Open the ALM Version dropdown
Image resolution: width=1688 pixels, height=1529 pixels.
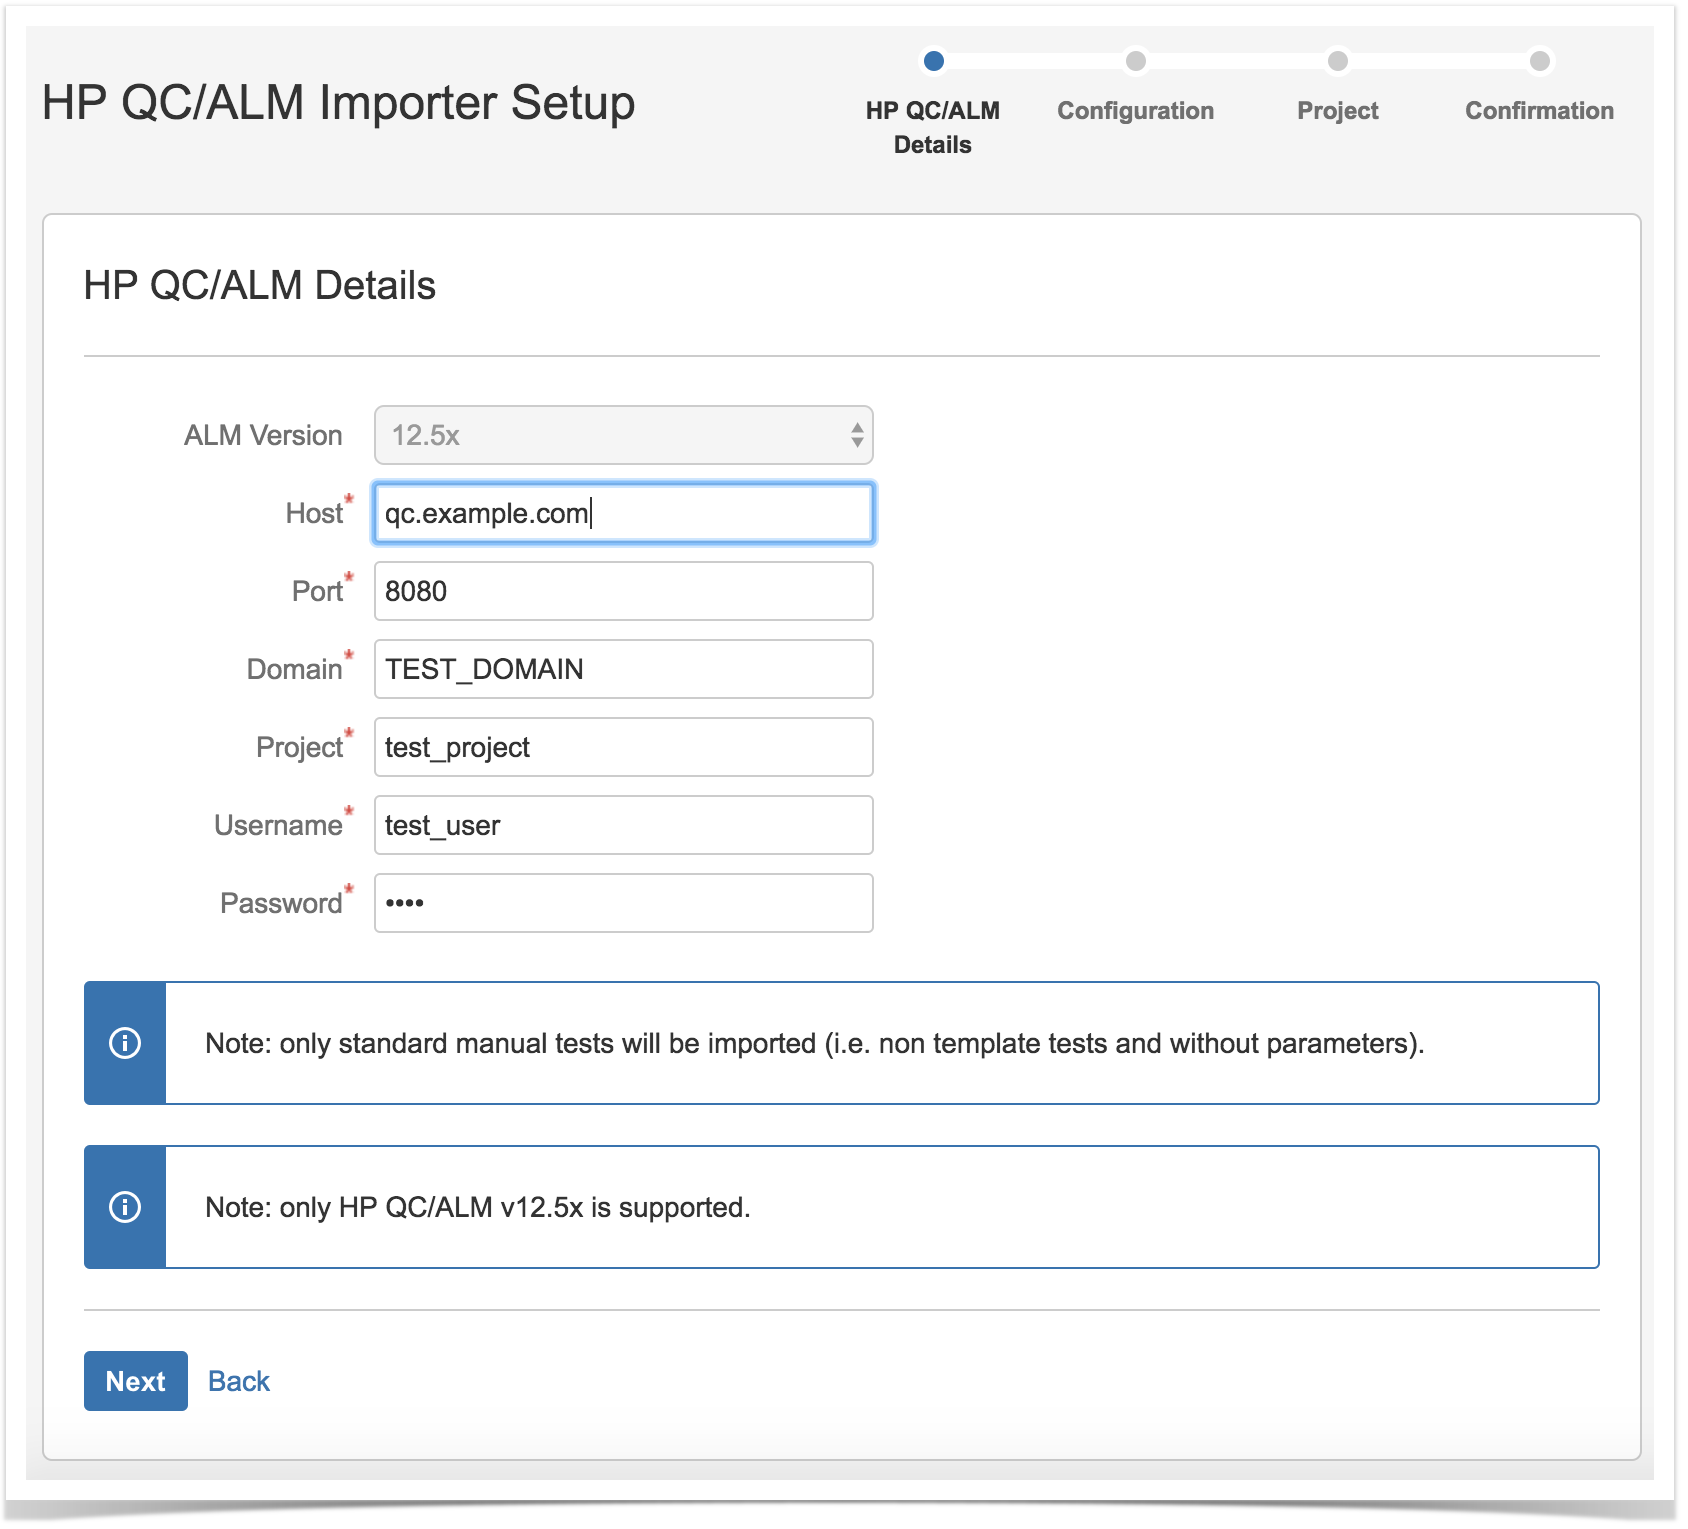coord(623,435)
